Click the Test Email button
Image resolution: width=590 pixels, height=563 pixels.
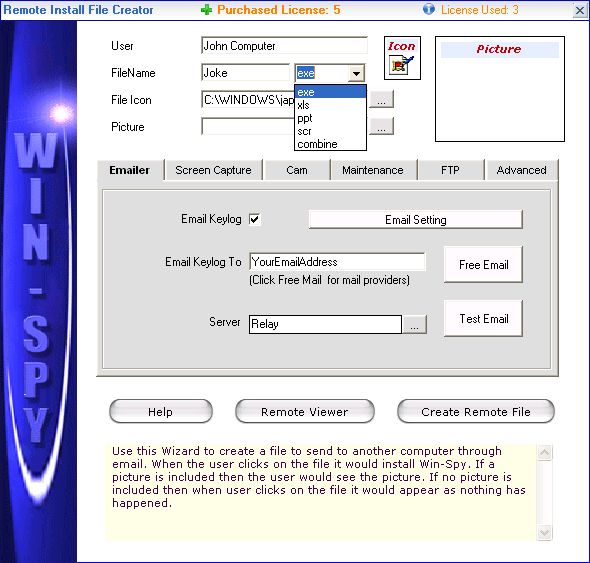click(x=484, y=318)
